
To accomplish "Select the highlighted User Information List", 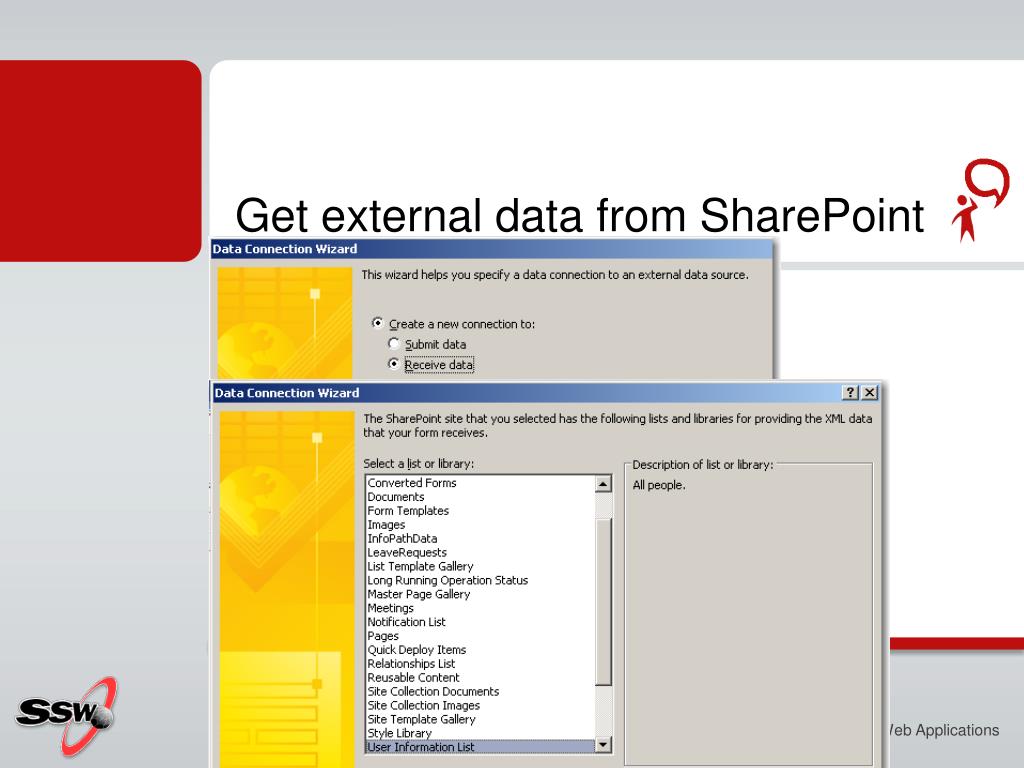I will (x=481, y=746).
